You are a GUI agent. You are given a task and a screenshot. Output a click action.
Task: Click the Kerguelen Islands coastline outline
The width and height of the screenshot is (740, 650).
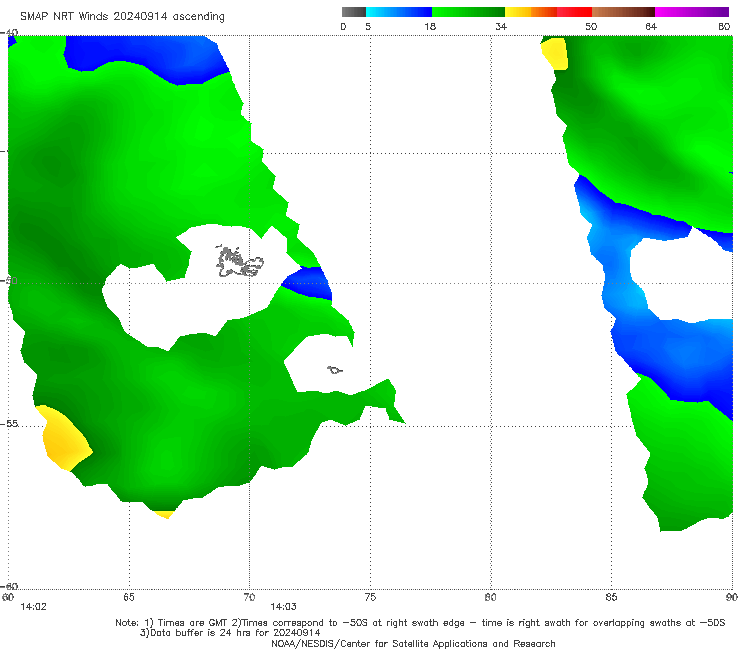click(x=239, y=261)
